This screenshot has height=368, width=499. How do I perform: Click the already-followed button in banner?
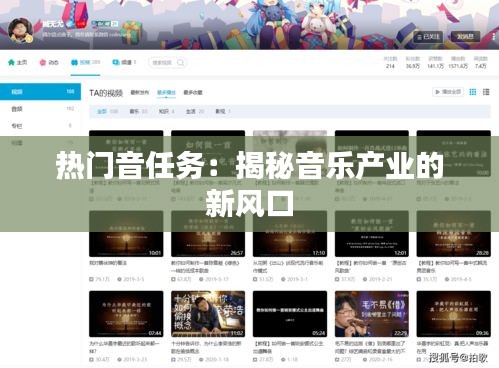coord(428,37)
